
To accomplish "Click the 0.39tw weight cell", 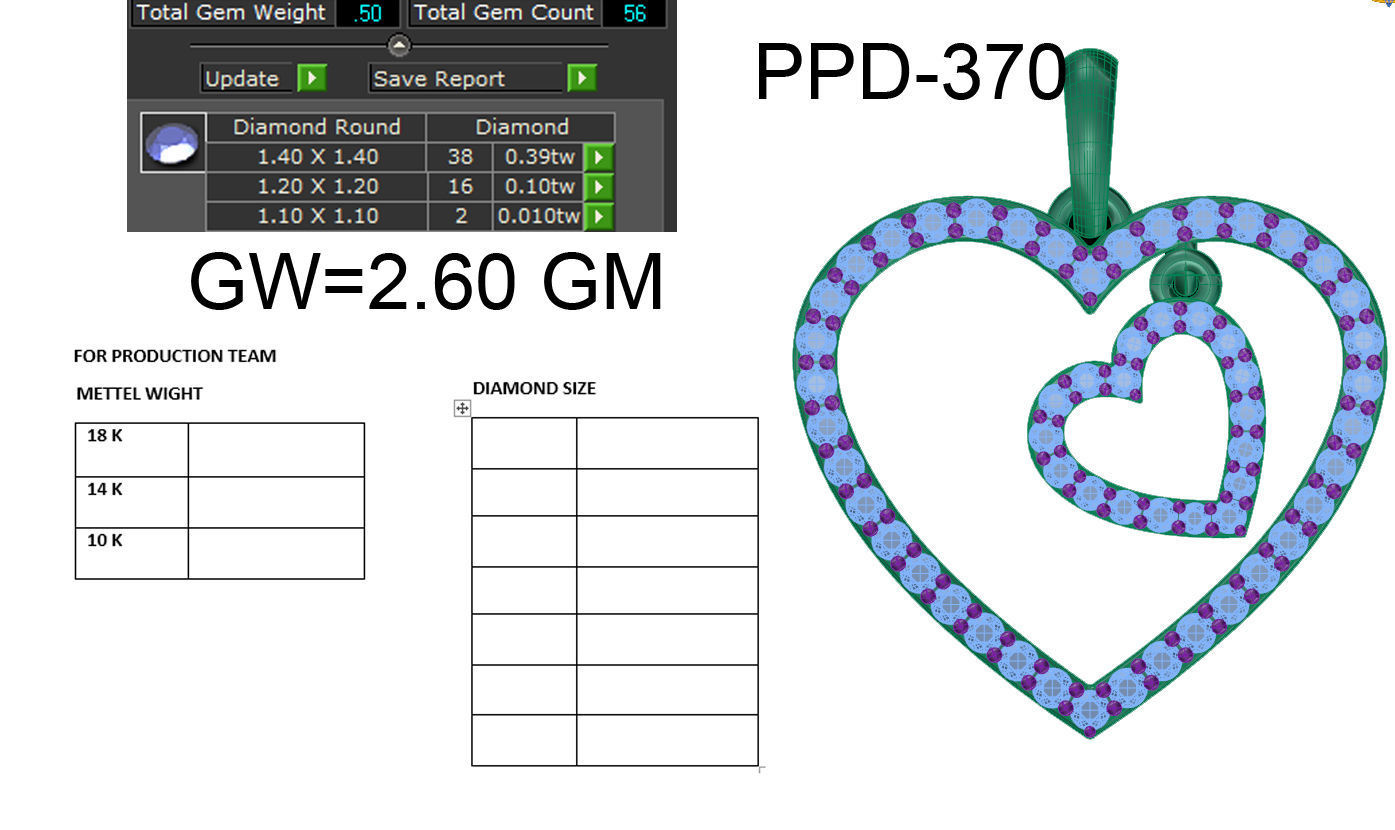I will point(538,157).
